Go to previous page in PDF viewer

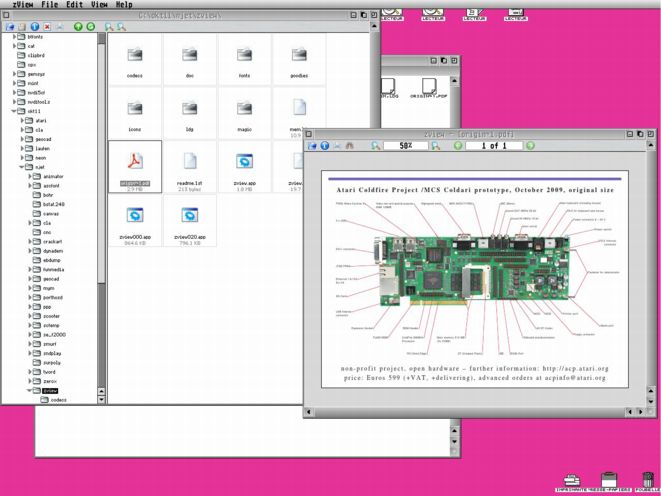pos(458,146)
